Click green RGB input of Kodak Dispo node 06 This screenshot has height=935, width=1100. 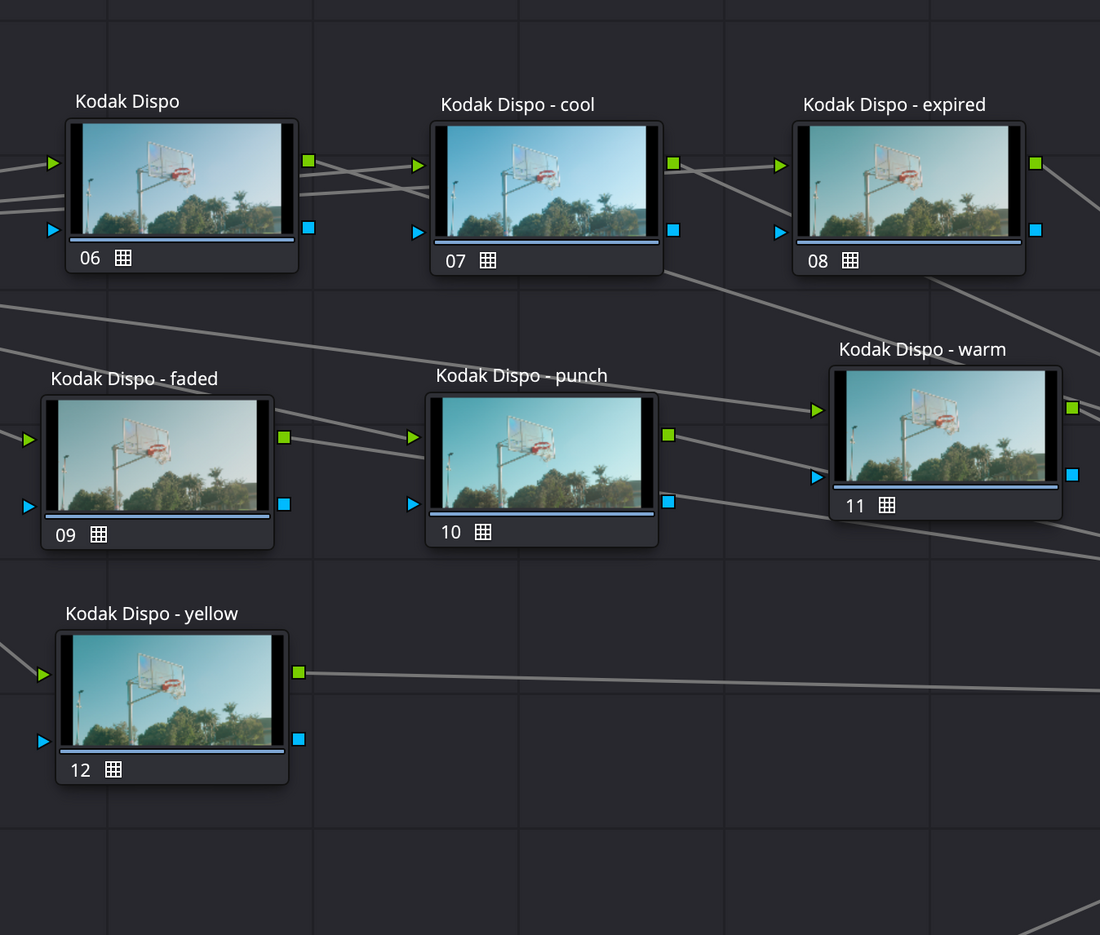[53, 163]
